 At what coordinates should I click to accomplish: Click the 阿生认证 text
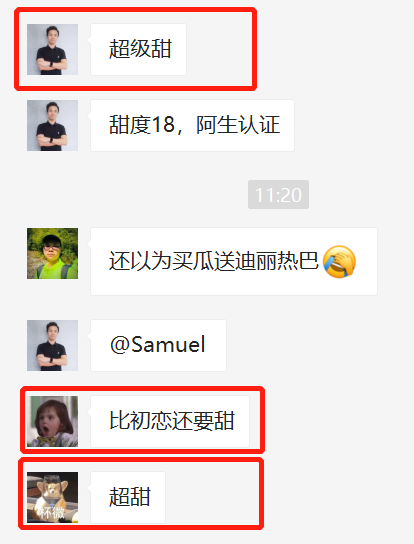[238, 125]
